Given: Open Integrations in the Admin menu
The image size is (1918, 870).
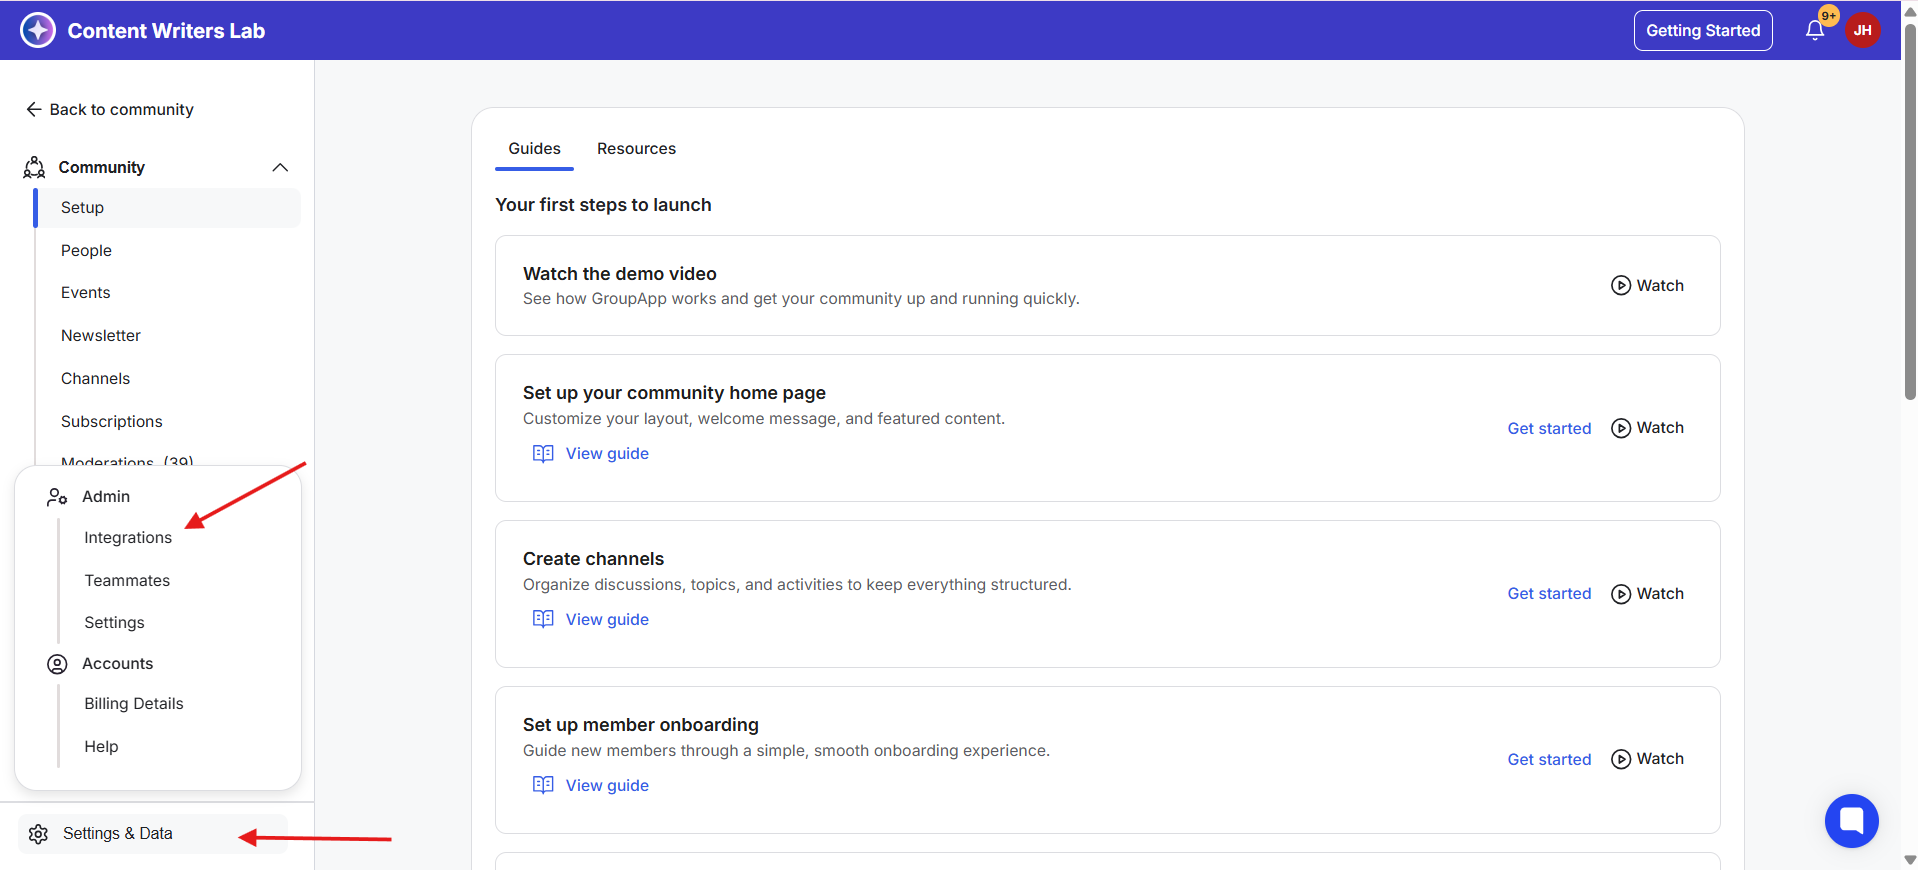Looking at the screenshot, I should coord(128,538).
